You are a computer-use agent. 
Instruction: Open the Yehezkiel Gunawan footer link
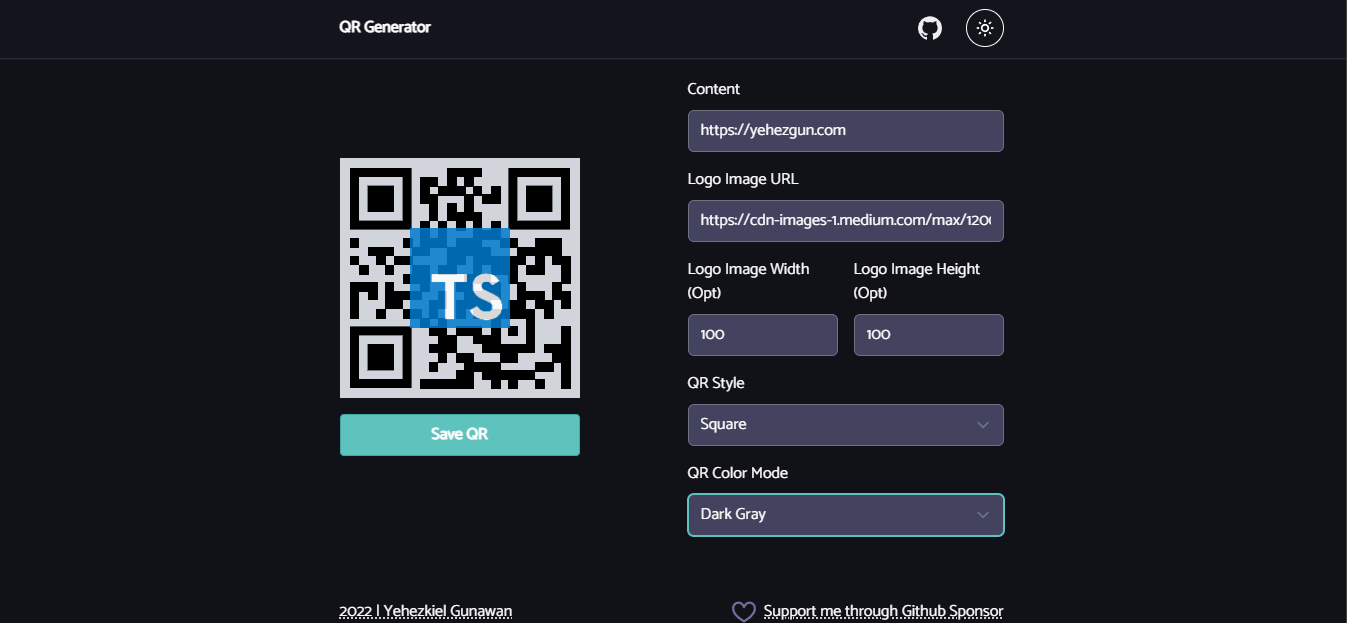tap(426, 611)
